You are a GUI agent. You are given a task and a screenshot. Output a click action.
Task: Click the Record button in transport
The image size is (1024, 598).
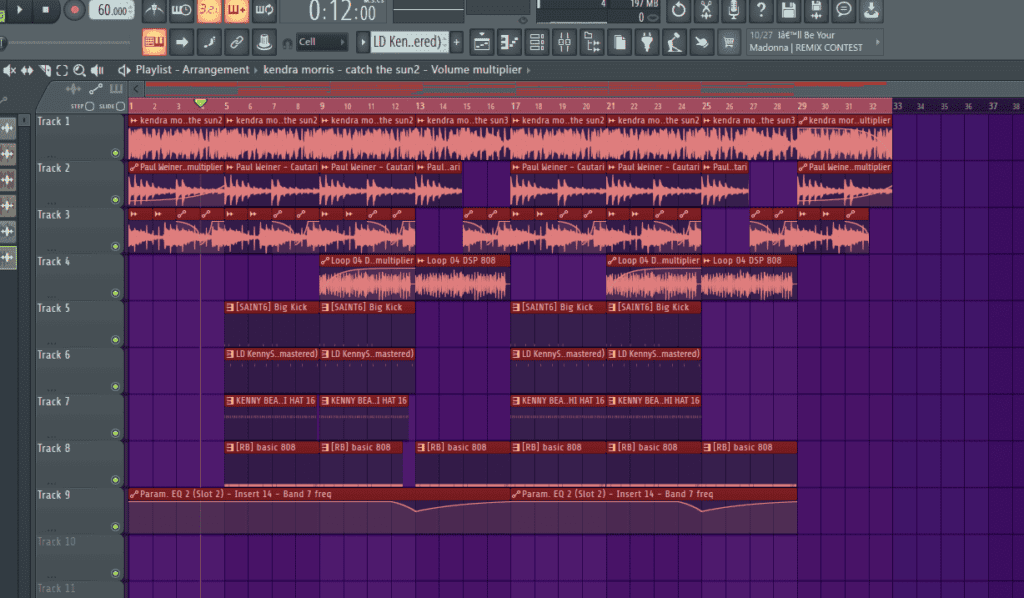pyautogui.click(x=75, y=10)
